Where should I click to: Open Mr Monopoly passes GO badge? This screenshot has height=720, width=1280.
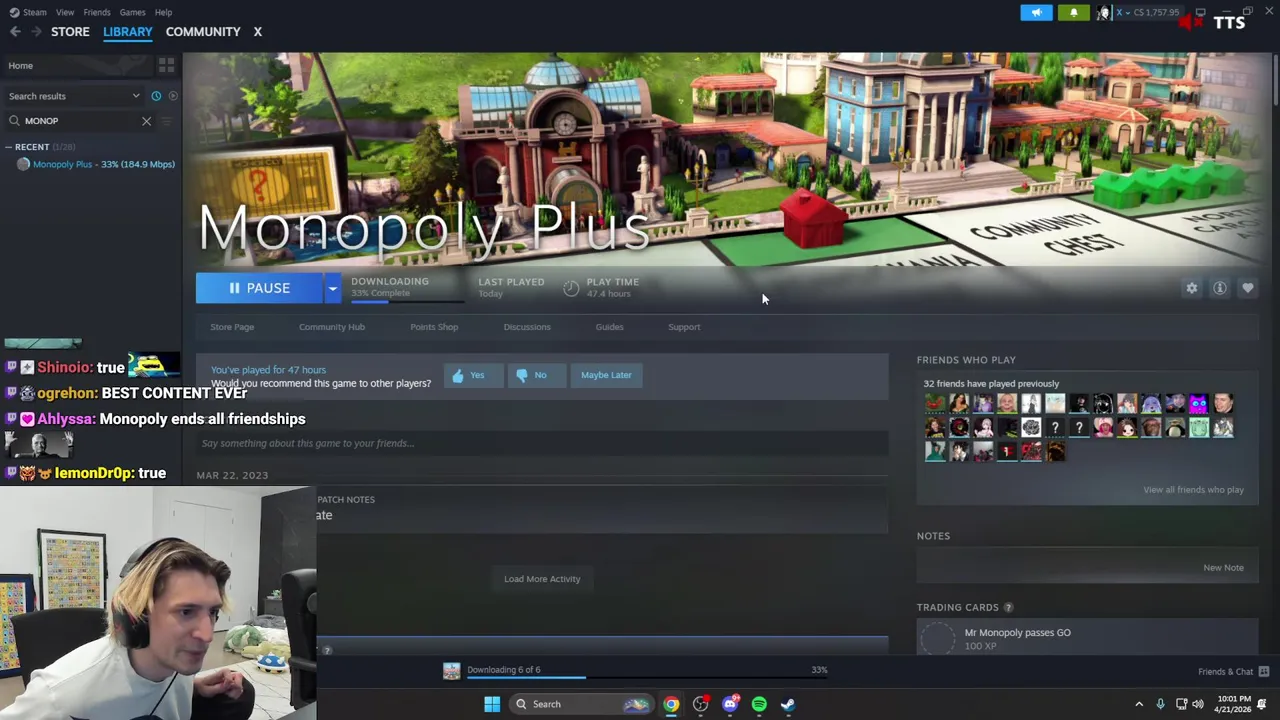[x=1087, y=638]
